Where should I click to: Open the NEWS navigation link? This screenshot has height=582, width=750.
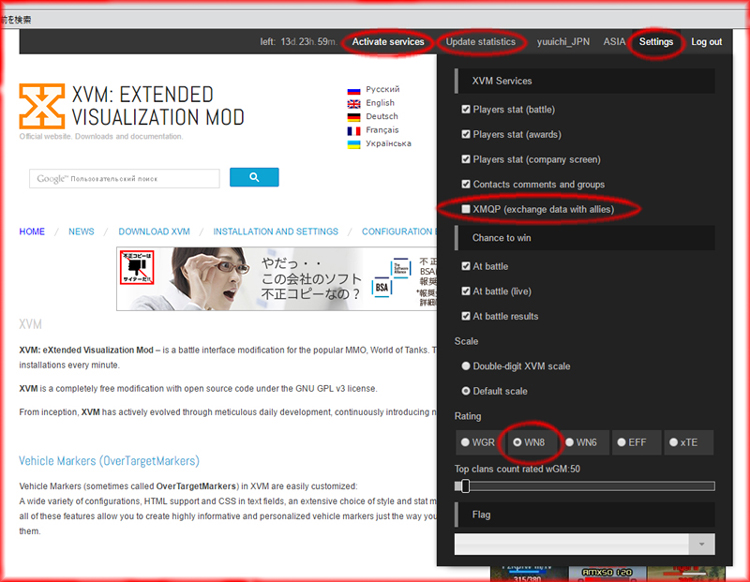[81, 232]
